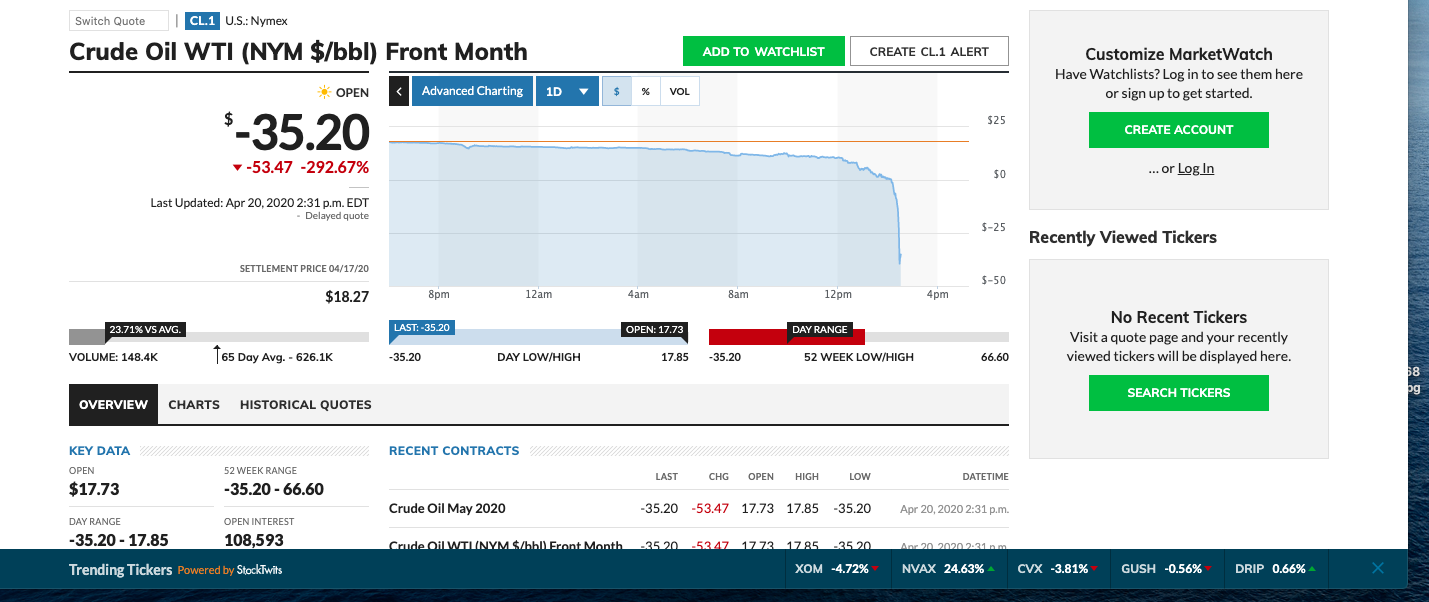Click the VOLUME: 148.4K text
The width and height of the screenshot is (1429, 602).
(113, 356)
